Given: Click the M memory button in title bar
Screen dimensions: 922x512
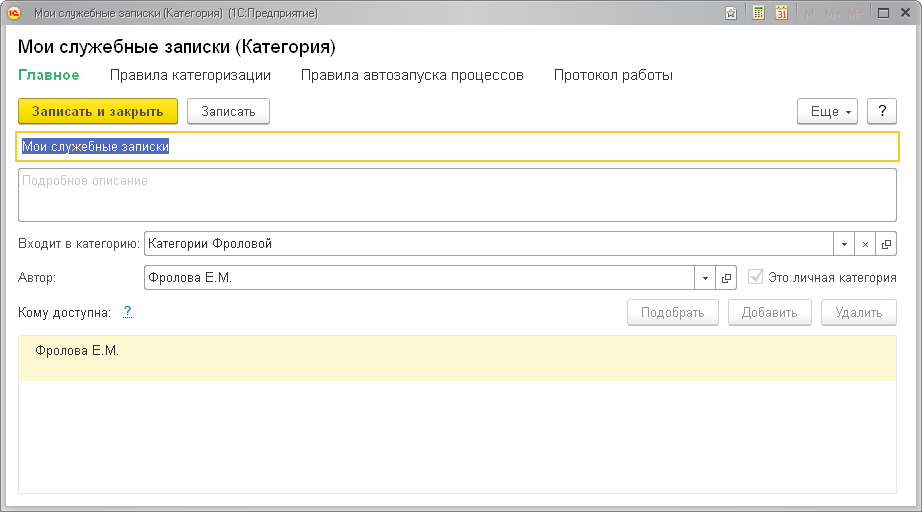Looking at the screenshot, I should (x=810, y=13).
